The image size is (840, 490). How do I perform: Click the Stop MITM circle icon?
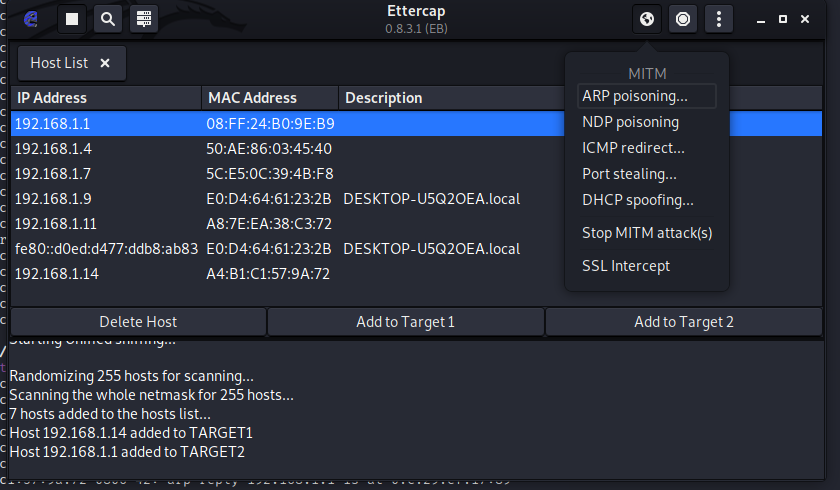click(683, 18)
